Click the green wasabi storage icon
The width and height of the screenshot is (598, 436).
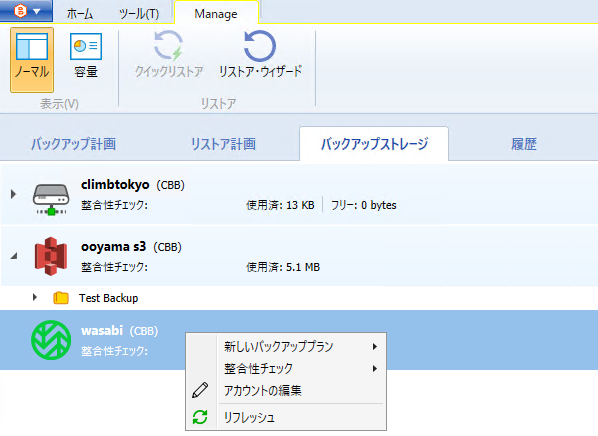(51, 340)
